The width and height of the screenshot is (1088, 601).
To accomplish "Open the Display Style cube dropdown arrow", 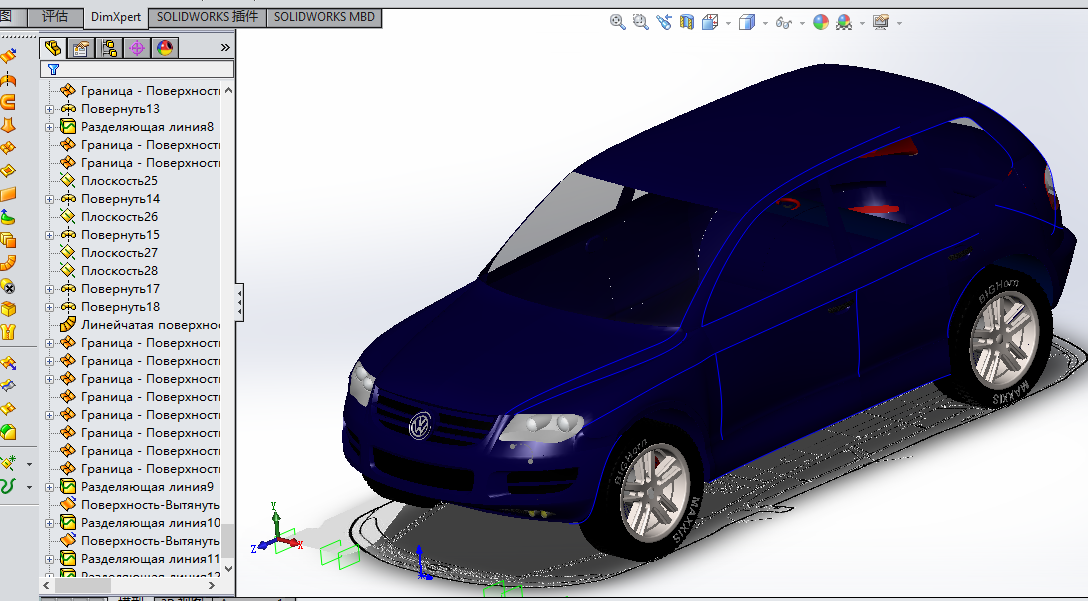I will [765, 23].
